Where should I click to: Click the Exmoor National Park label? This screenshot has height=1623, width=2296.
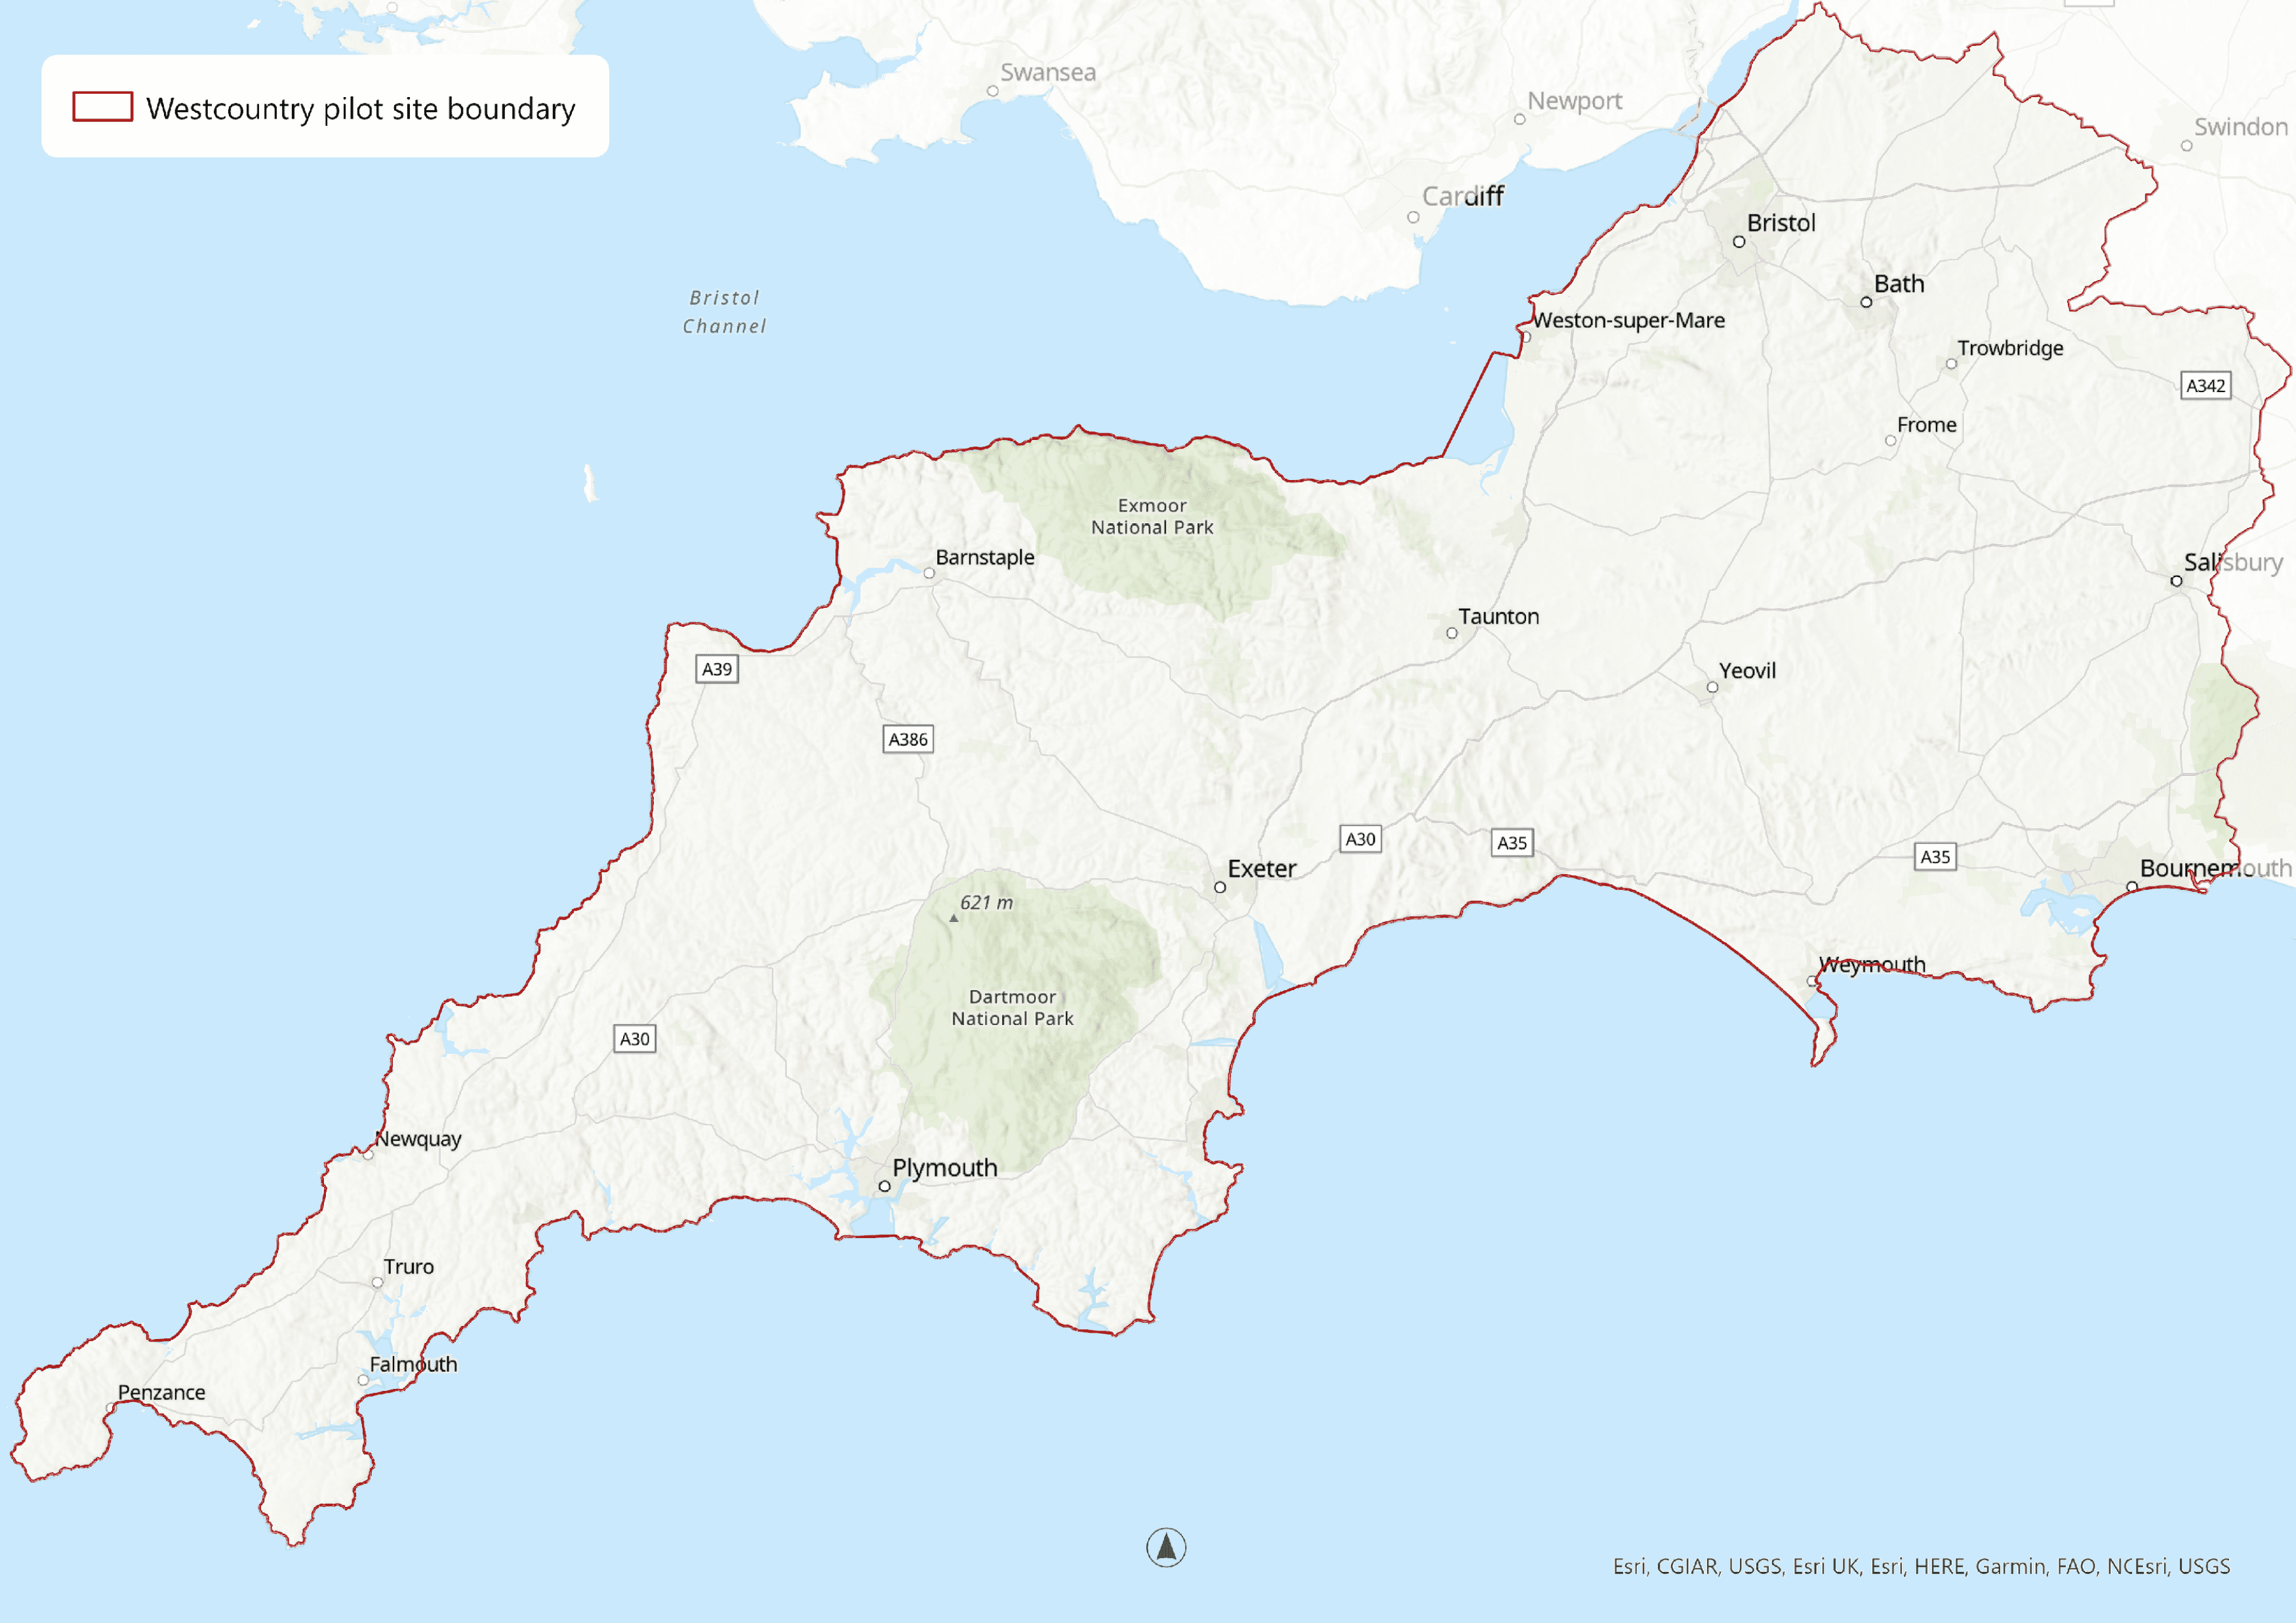(1152, 516)
